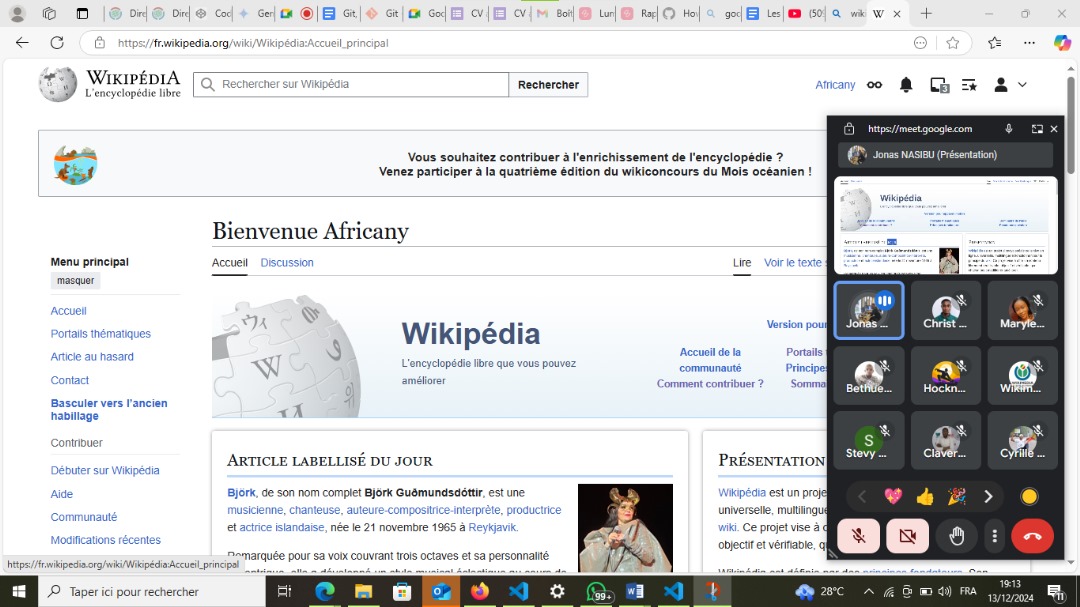Toggle microphone in Meet mini window
The width and height of the screenshot is (1080, 607).
(858, 536)
